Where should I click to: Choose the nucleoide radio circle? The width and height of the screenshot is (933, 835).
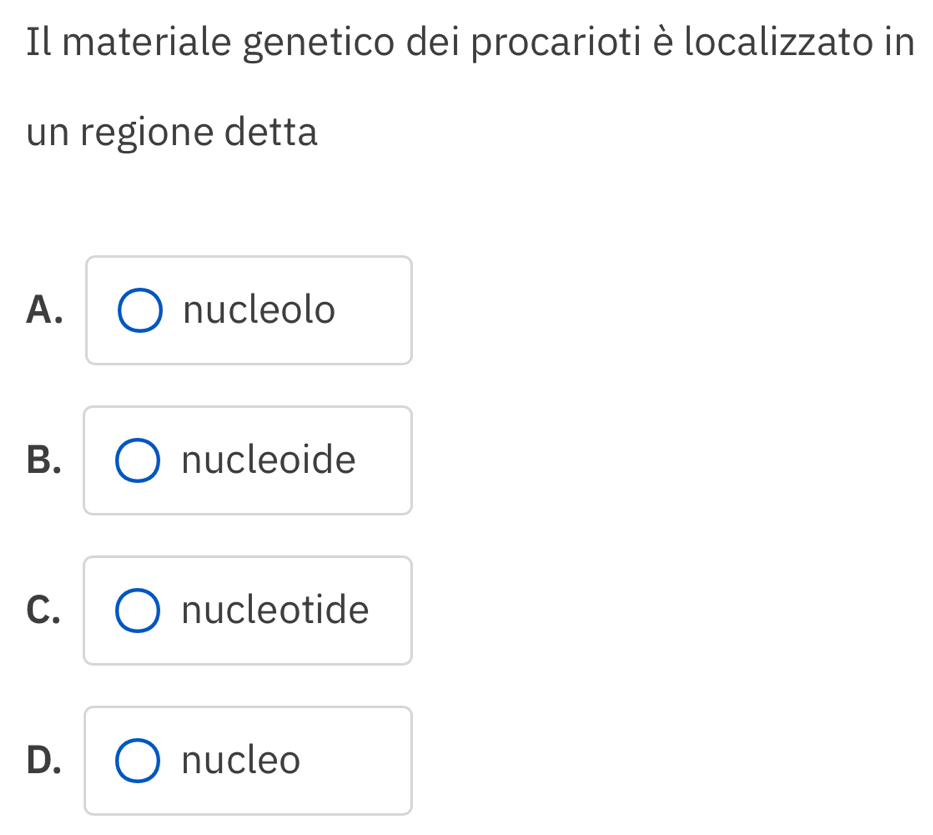pyautogui.click(x=138, y=461)
